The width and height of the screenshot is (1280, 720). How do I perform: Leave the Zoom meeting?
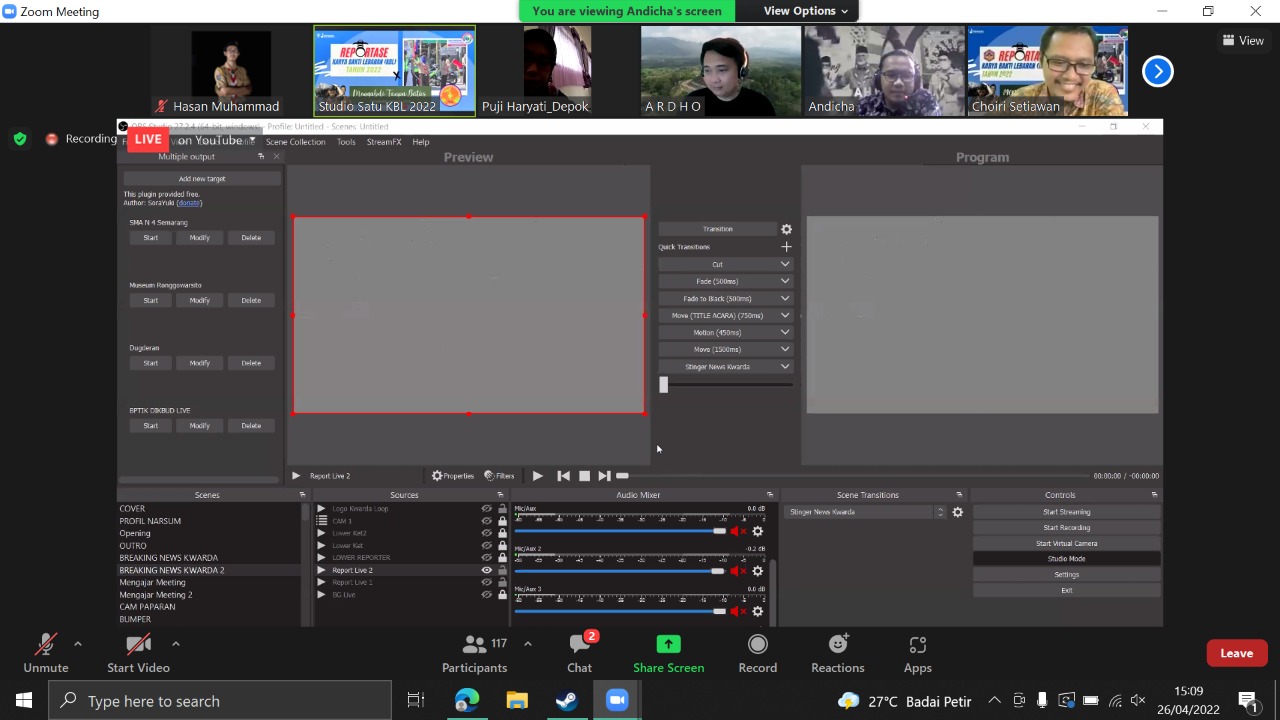click(x=1237, y=653)
